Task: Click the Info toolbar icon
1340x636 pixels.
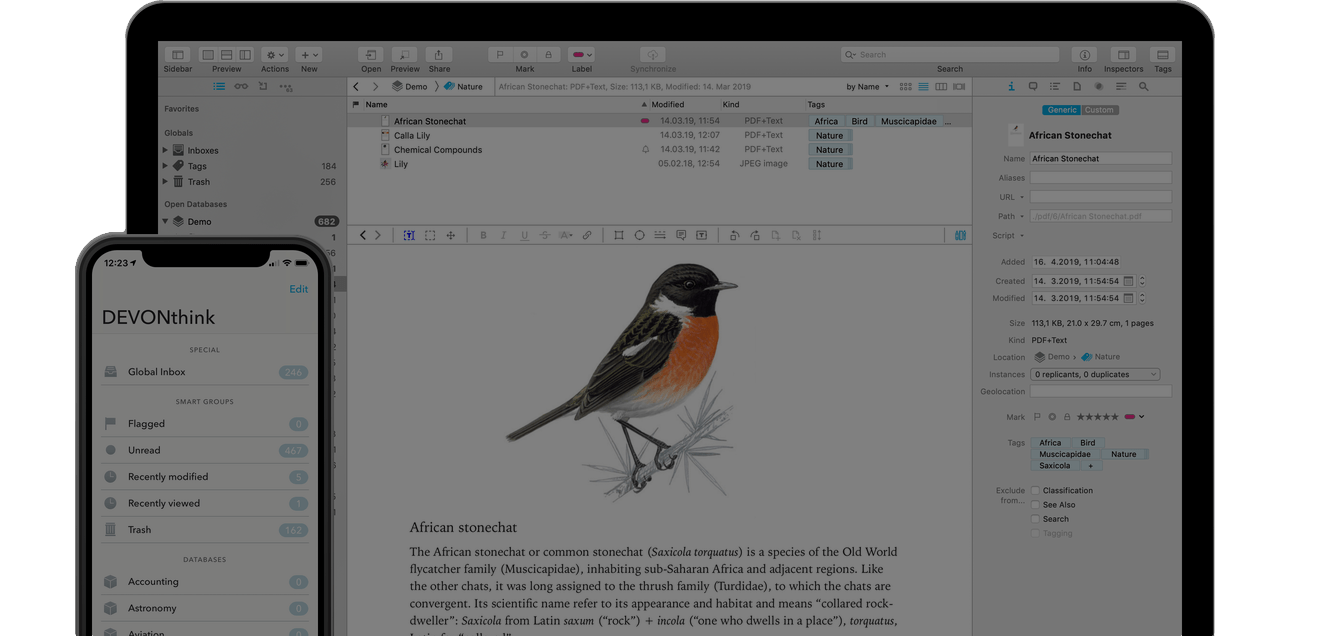Action: coord(1084,55)
